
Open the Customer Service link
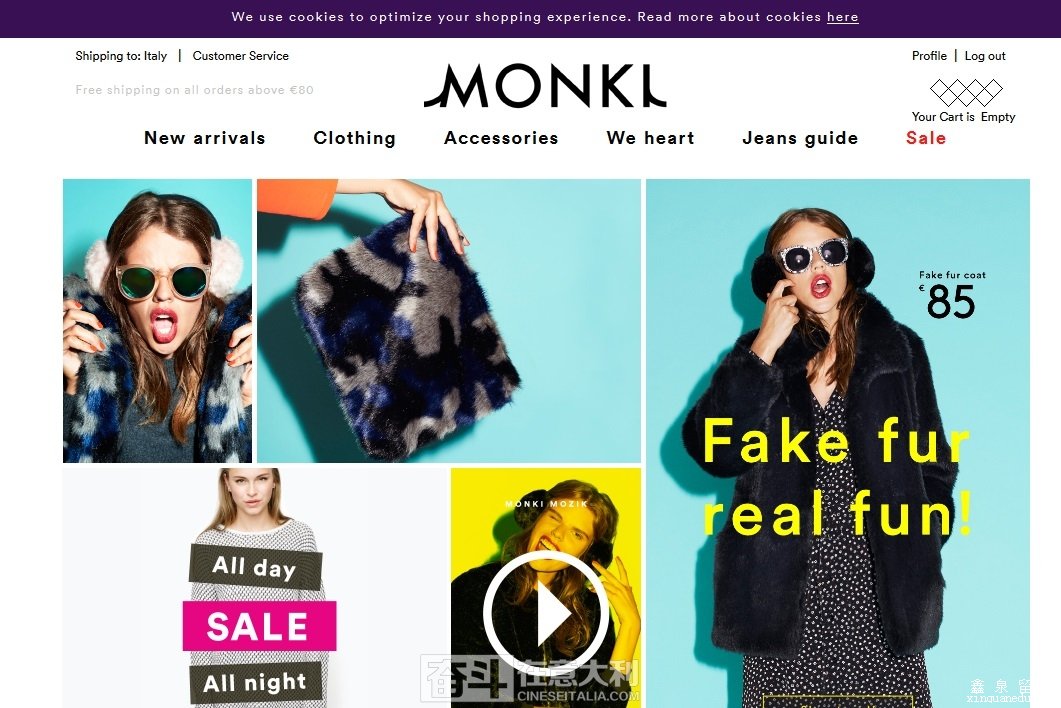tap(240, 56)
